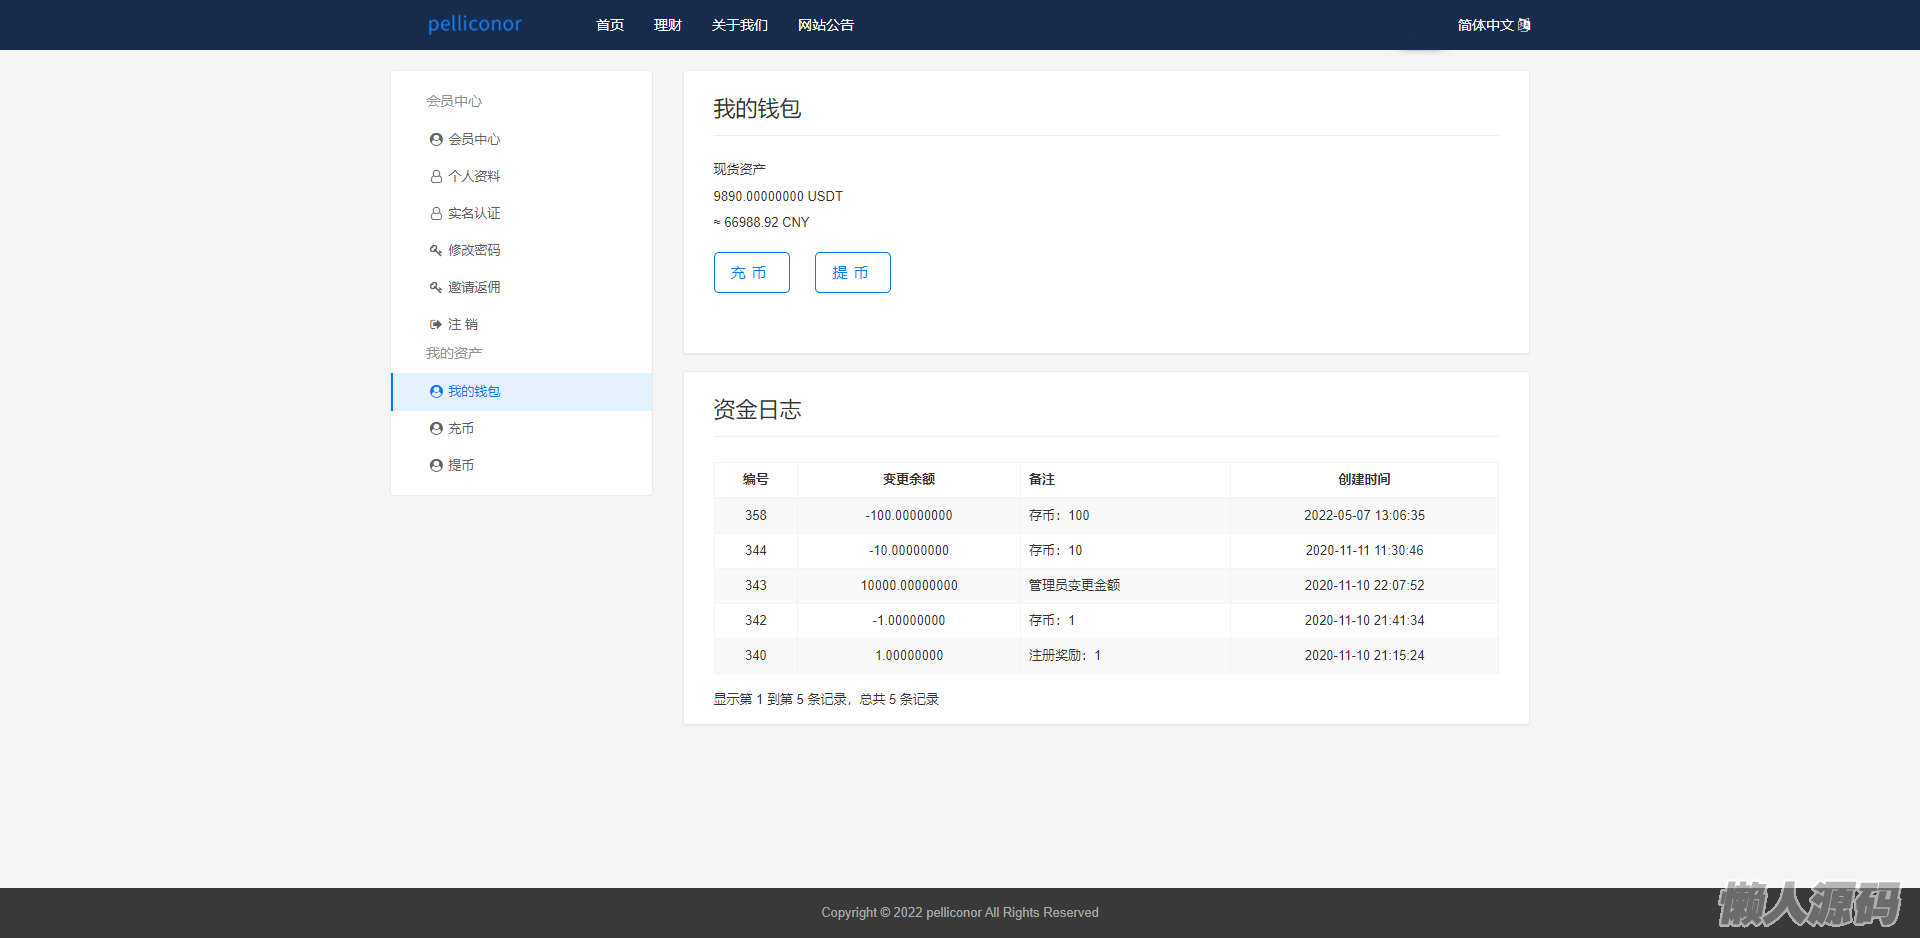Select 网站公告 in the navigation bar
This screenshot has width=1920, height=938.
(x=826, y=25)
